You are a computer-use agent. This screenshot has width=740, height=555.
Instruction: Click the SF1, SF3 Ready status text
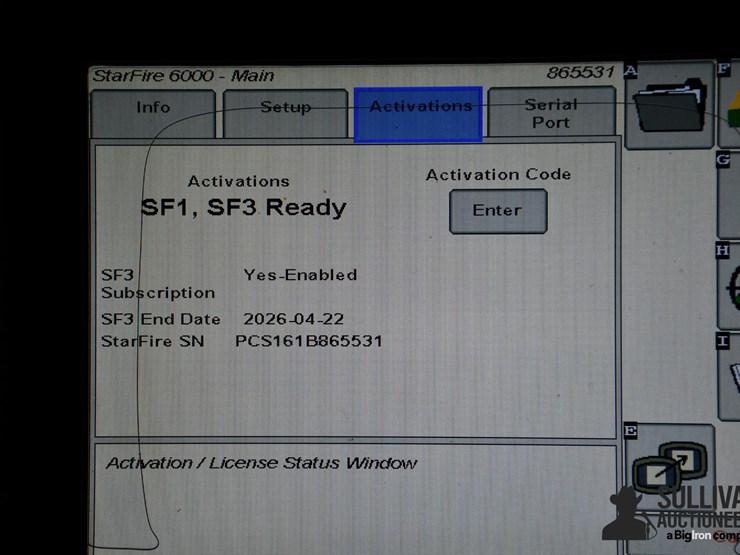pos(243,207)
